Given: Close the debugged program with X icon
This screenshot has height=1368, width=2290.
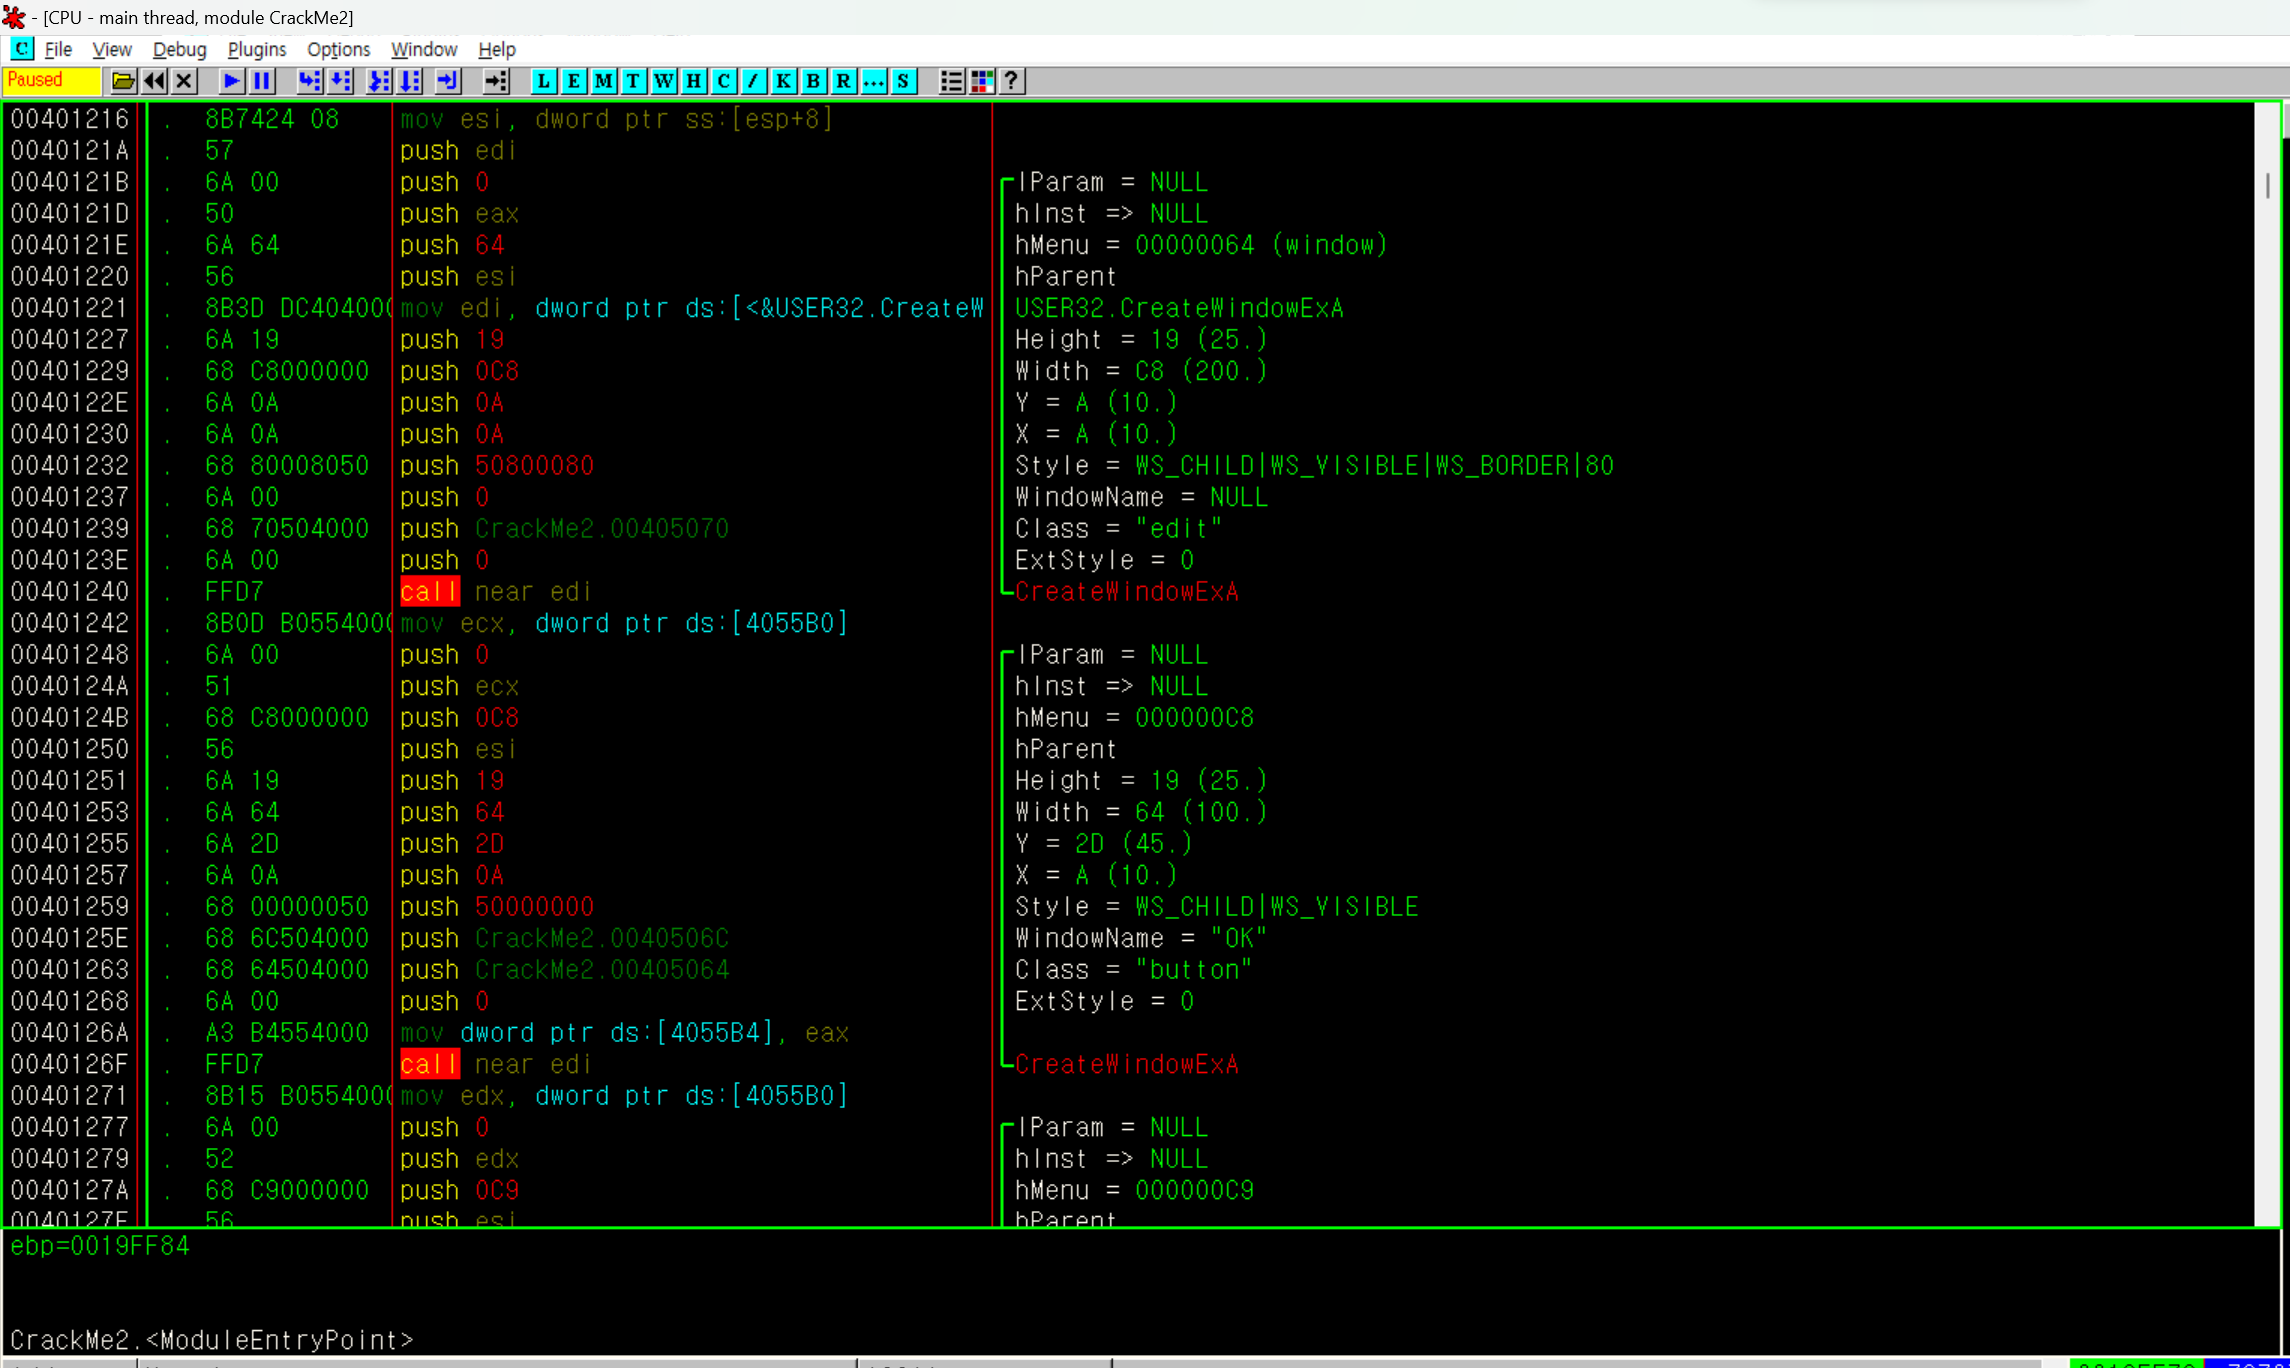Looking at the screenshot, I should (x=184, y=81).
